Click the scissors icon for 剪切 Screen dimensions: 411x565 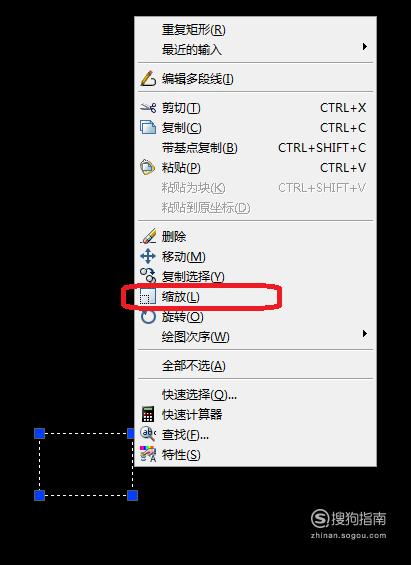tap(148, 107)
